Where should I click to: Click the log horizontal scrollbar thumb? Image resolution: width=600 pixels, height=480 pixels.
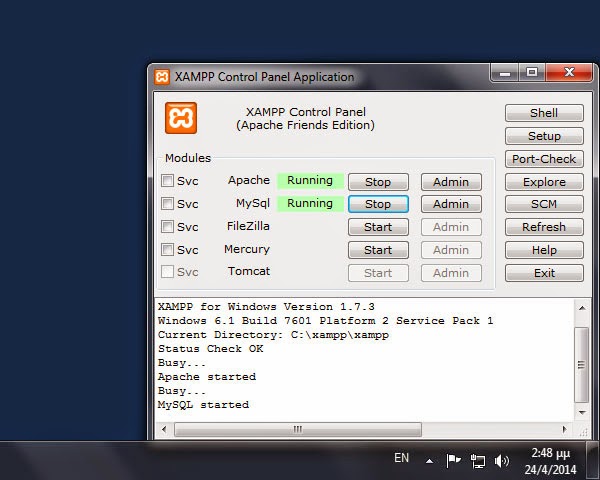click(298, 429)
